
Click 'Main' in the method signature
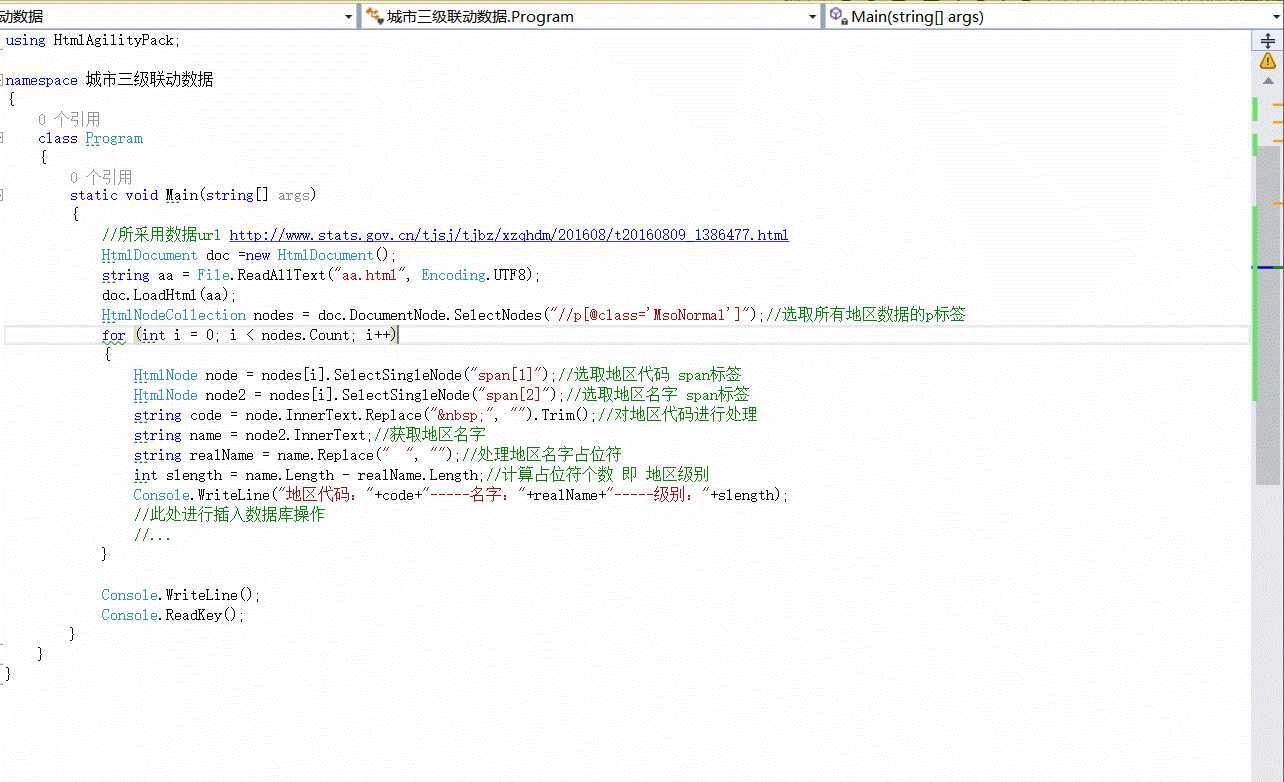coord(182,195)
